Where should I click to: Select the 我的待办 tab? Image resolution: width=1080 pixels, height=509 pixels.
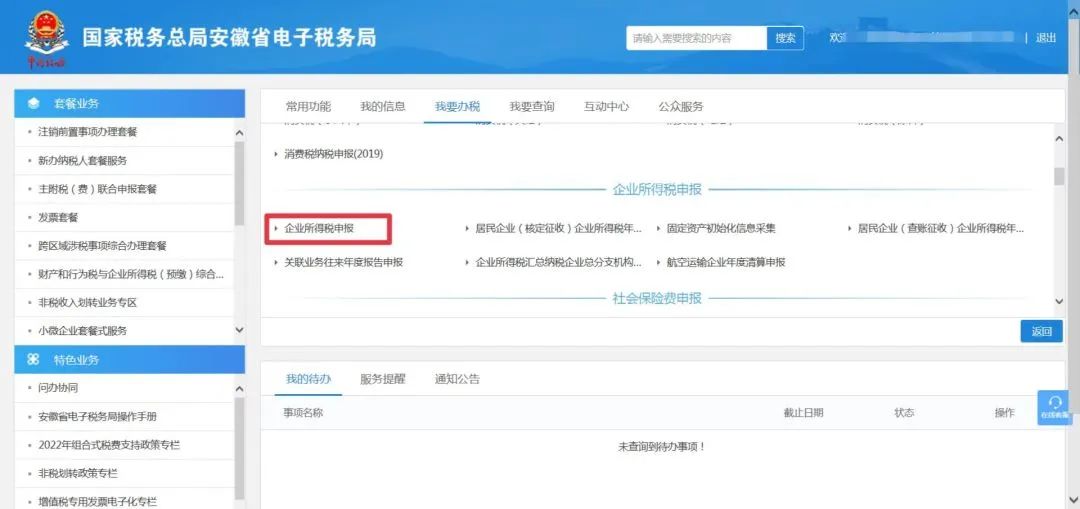coord(309,379)
